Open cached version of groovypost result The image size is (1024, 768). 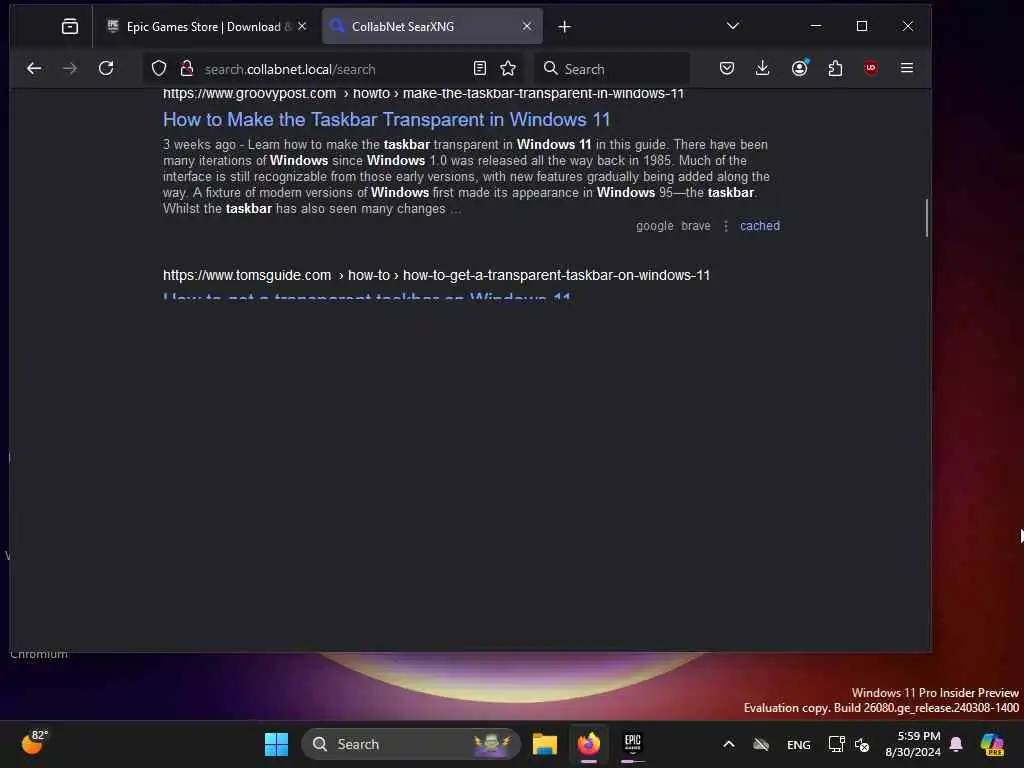click(760, 226)
